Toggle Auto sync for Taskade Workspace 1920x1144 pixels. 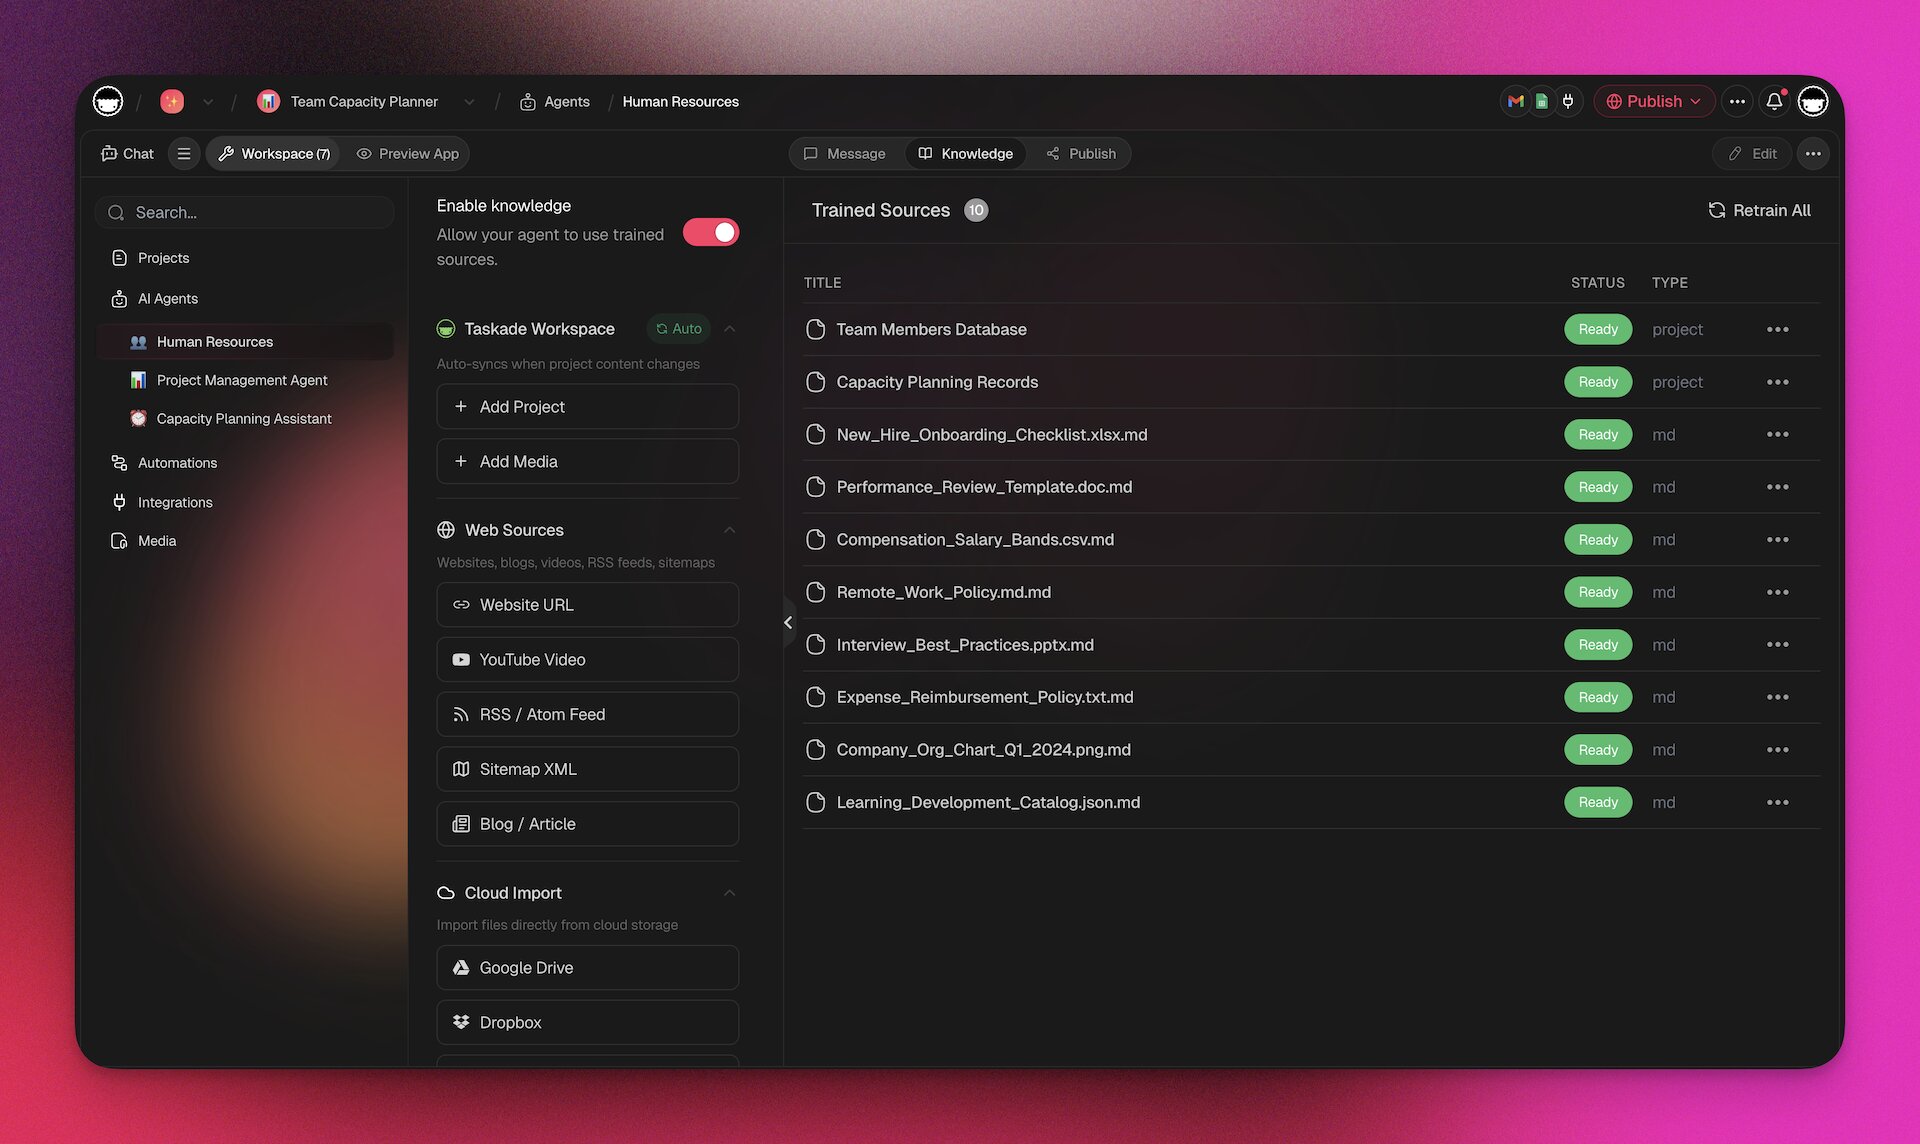point(678,328)
